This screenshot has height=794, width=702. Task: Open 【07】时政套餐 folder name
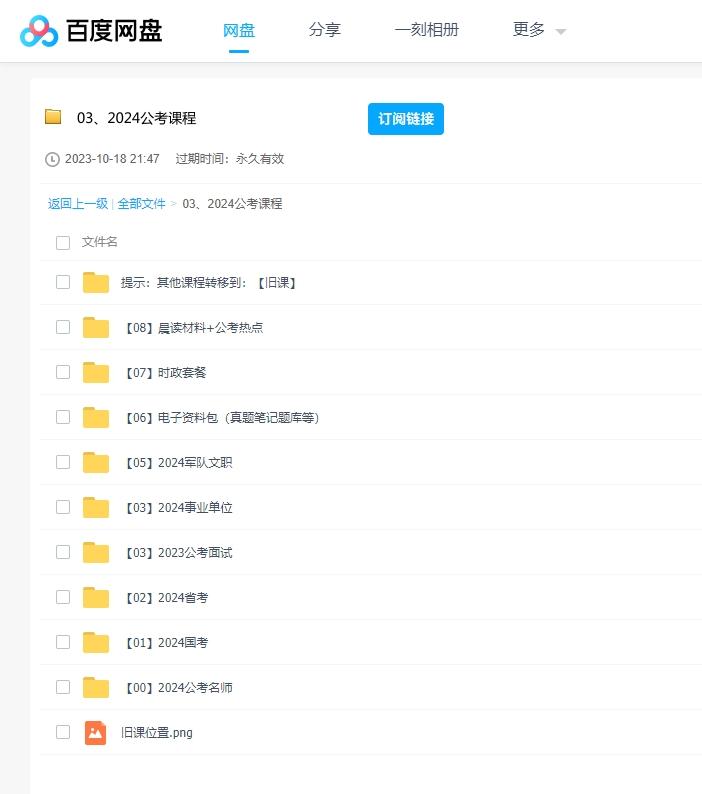point(164,373)
